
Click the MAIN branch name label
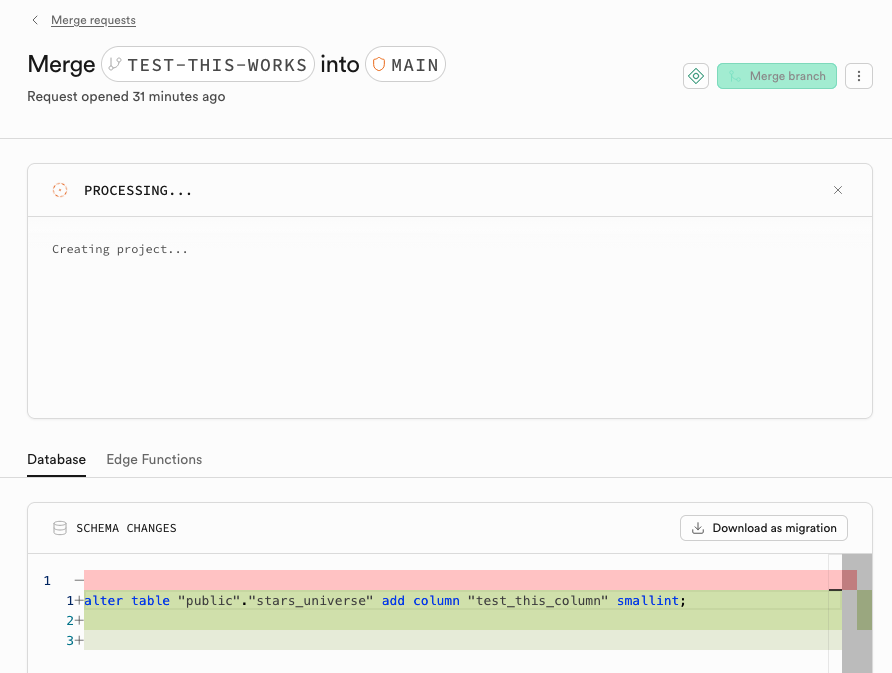pos(415,65)
